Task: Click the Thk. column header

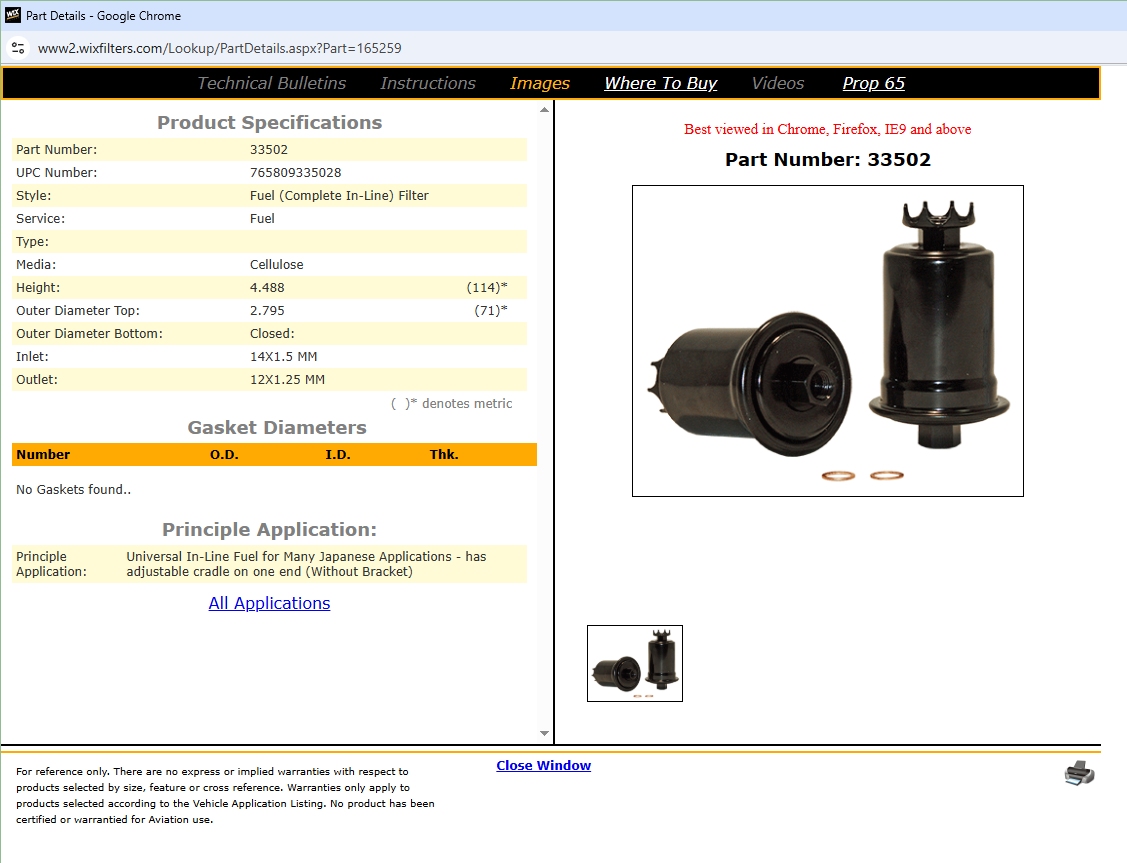Action: point(444,454)
